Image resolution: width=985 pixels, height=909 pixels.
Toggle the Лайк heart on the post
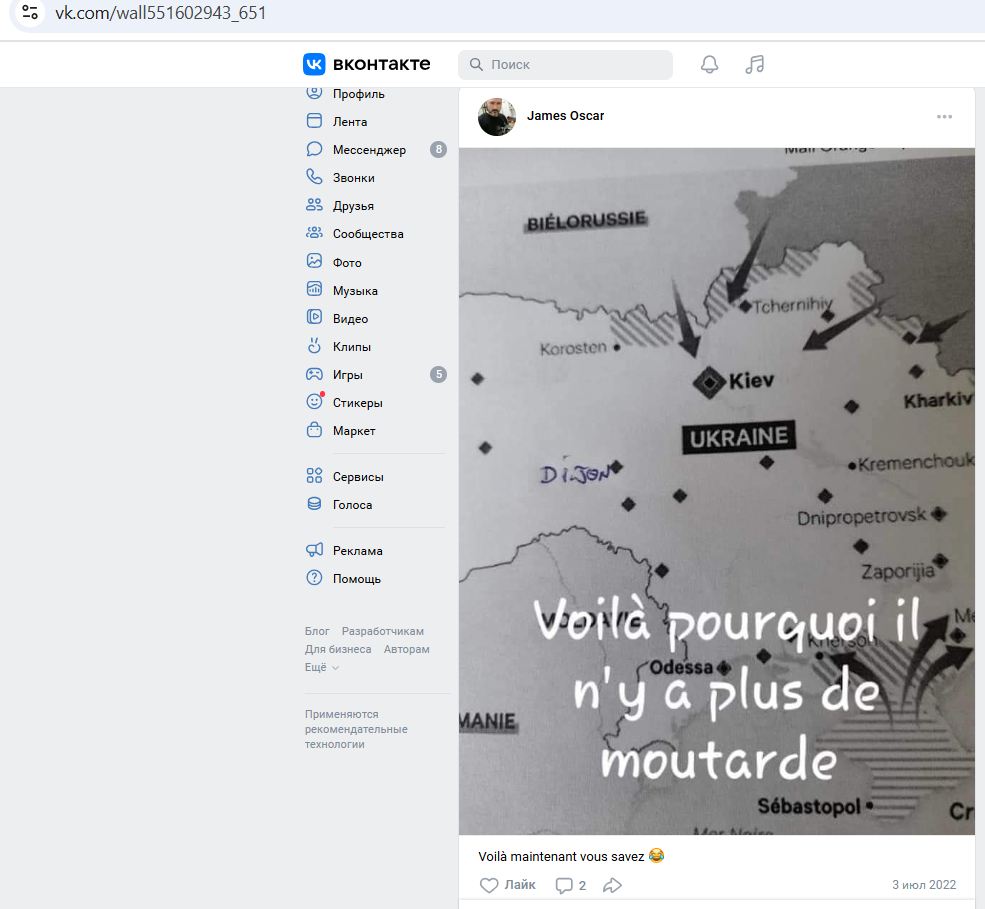[489, 885]
